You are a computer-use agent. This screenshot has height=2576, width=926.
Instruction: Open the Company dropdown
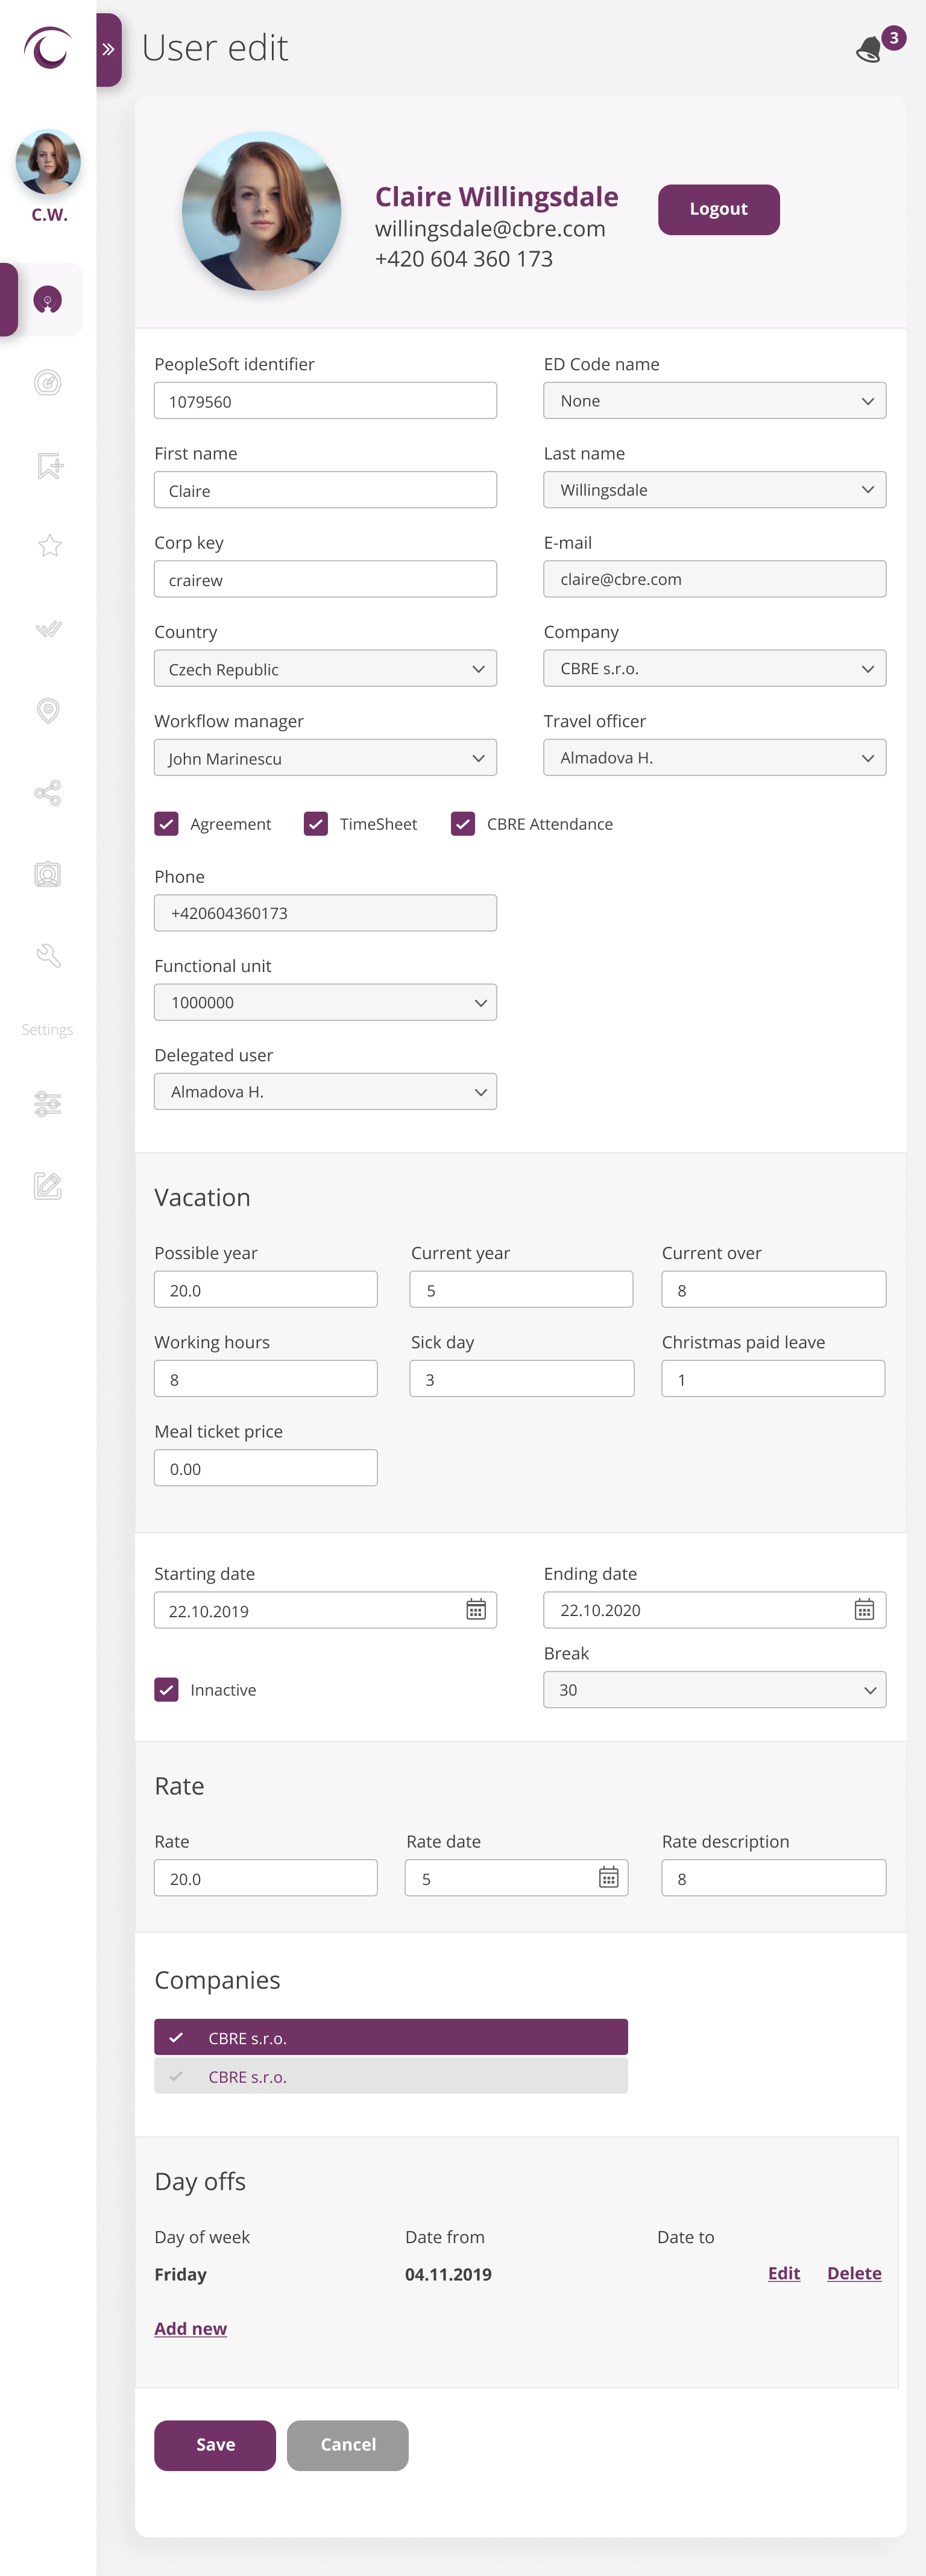[715, 669]
